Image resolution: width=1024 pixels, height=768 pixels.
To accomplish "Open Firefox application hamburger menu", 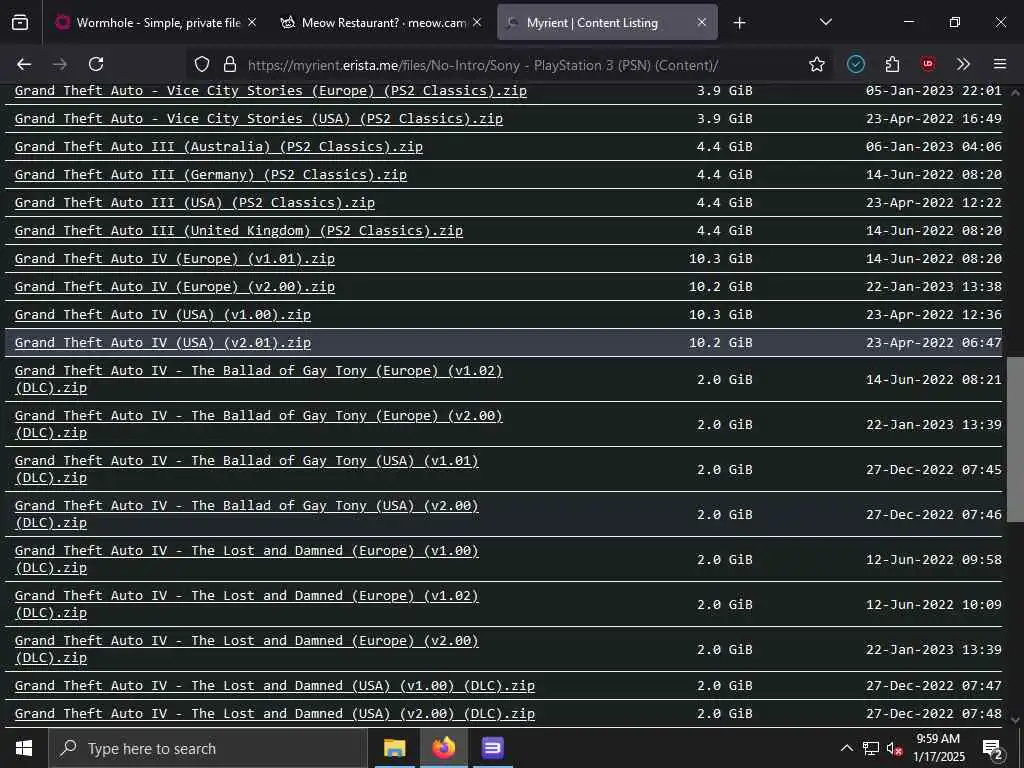I will pos(1000,64).
